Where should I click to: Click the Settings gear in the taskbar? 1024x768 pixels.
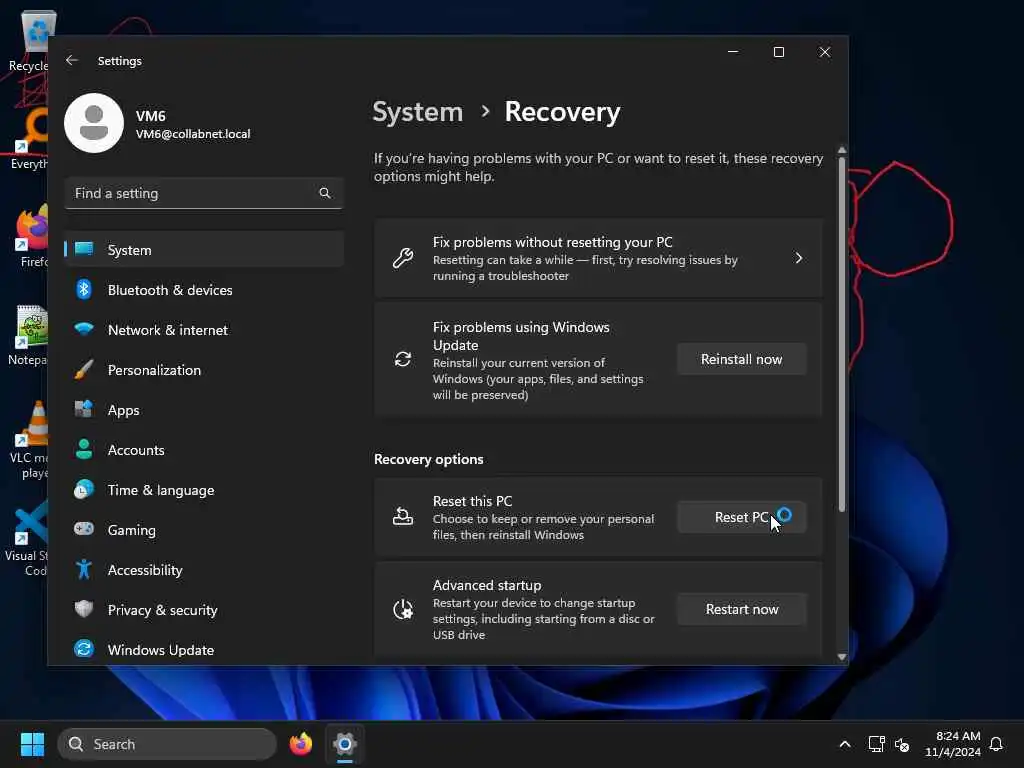(345, 743)
